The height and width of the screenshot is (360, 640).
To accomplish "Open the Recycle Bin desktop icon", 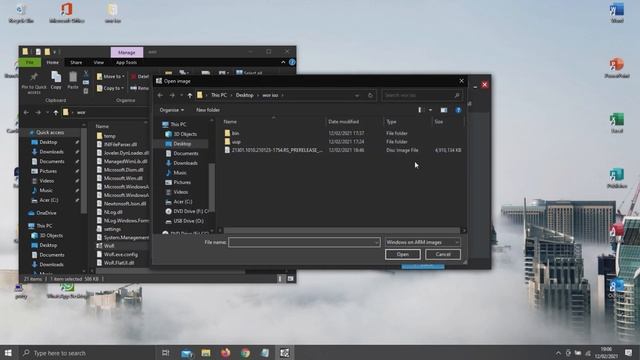I will tap(21, 13).
